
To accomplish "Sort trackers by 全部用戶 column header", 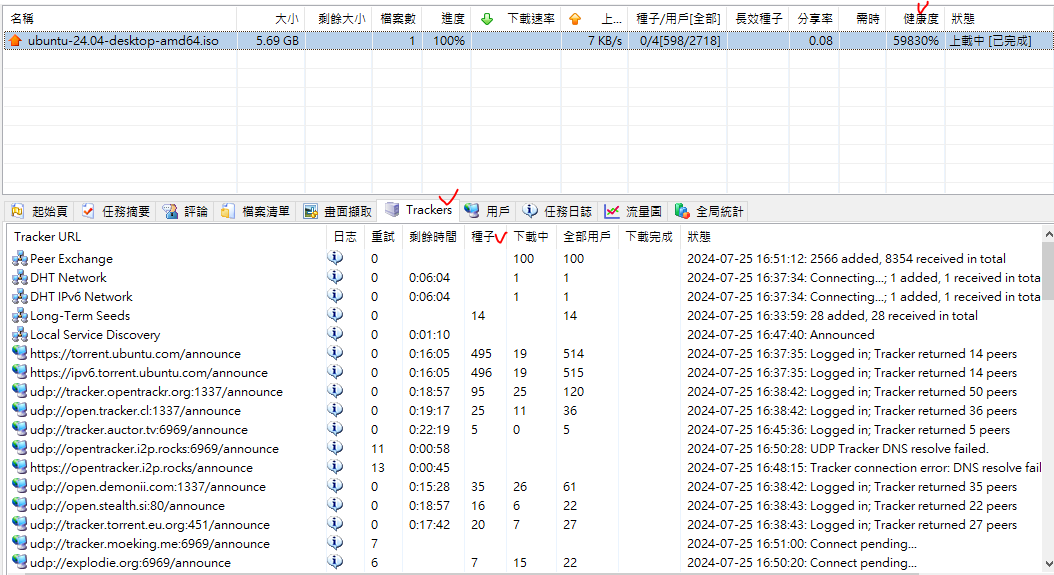I will 586,237.
